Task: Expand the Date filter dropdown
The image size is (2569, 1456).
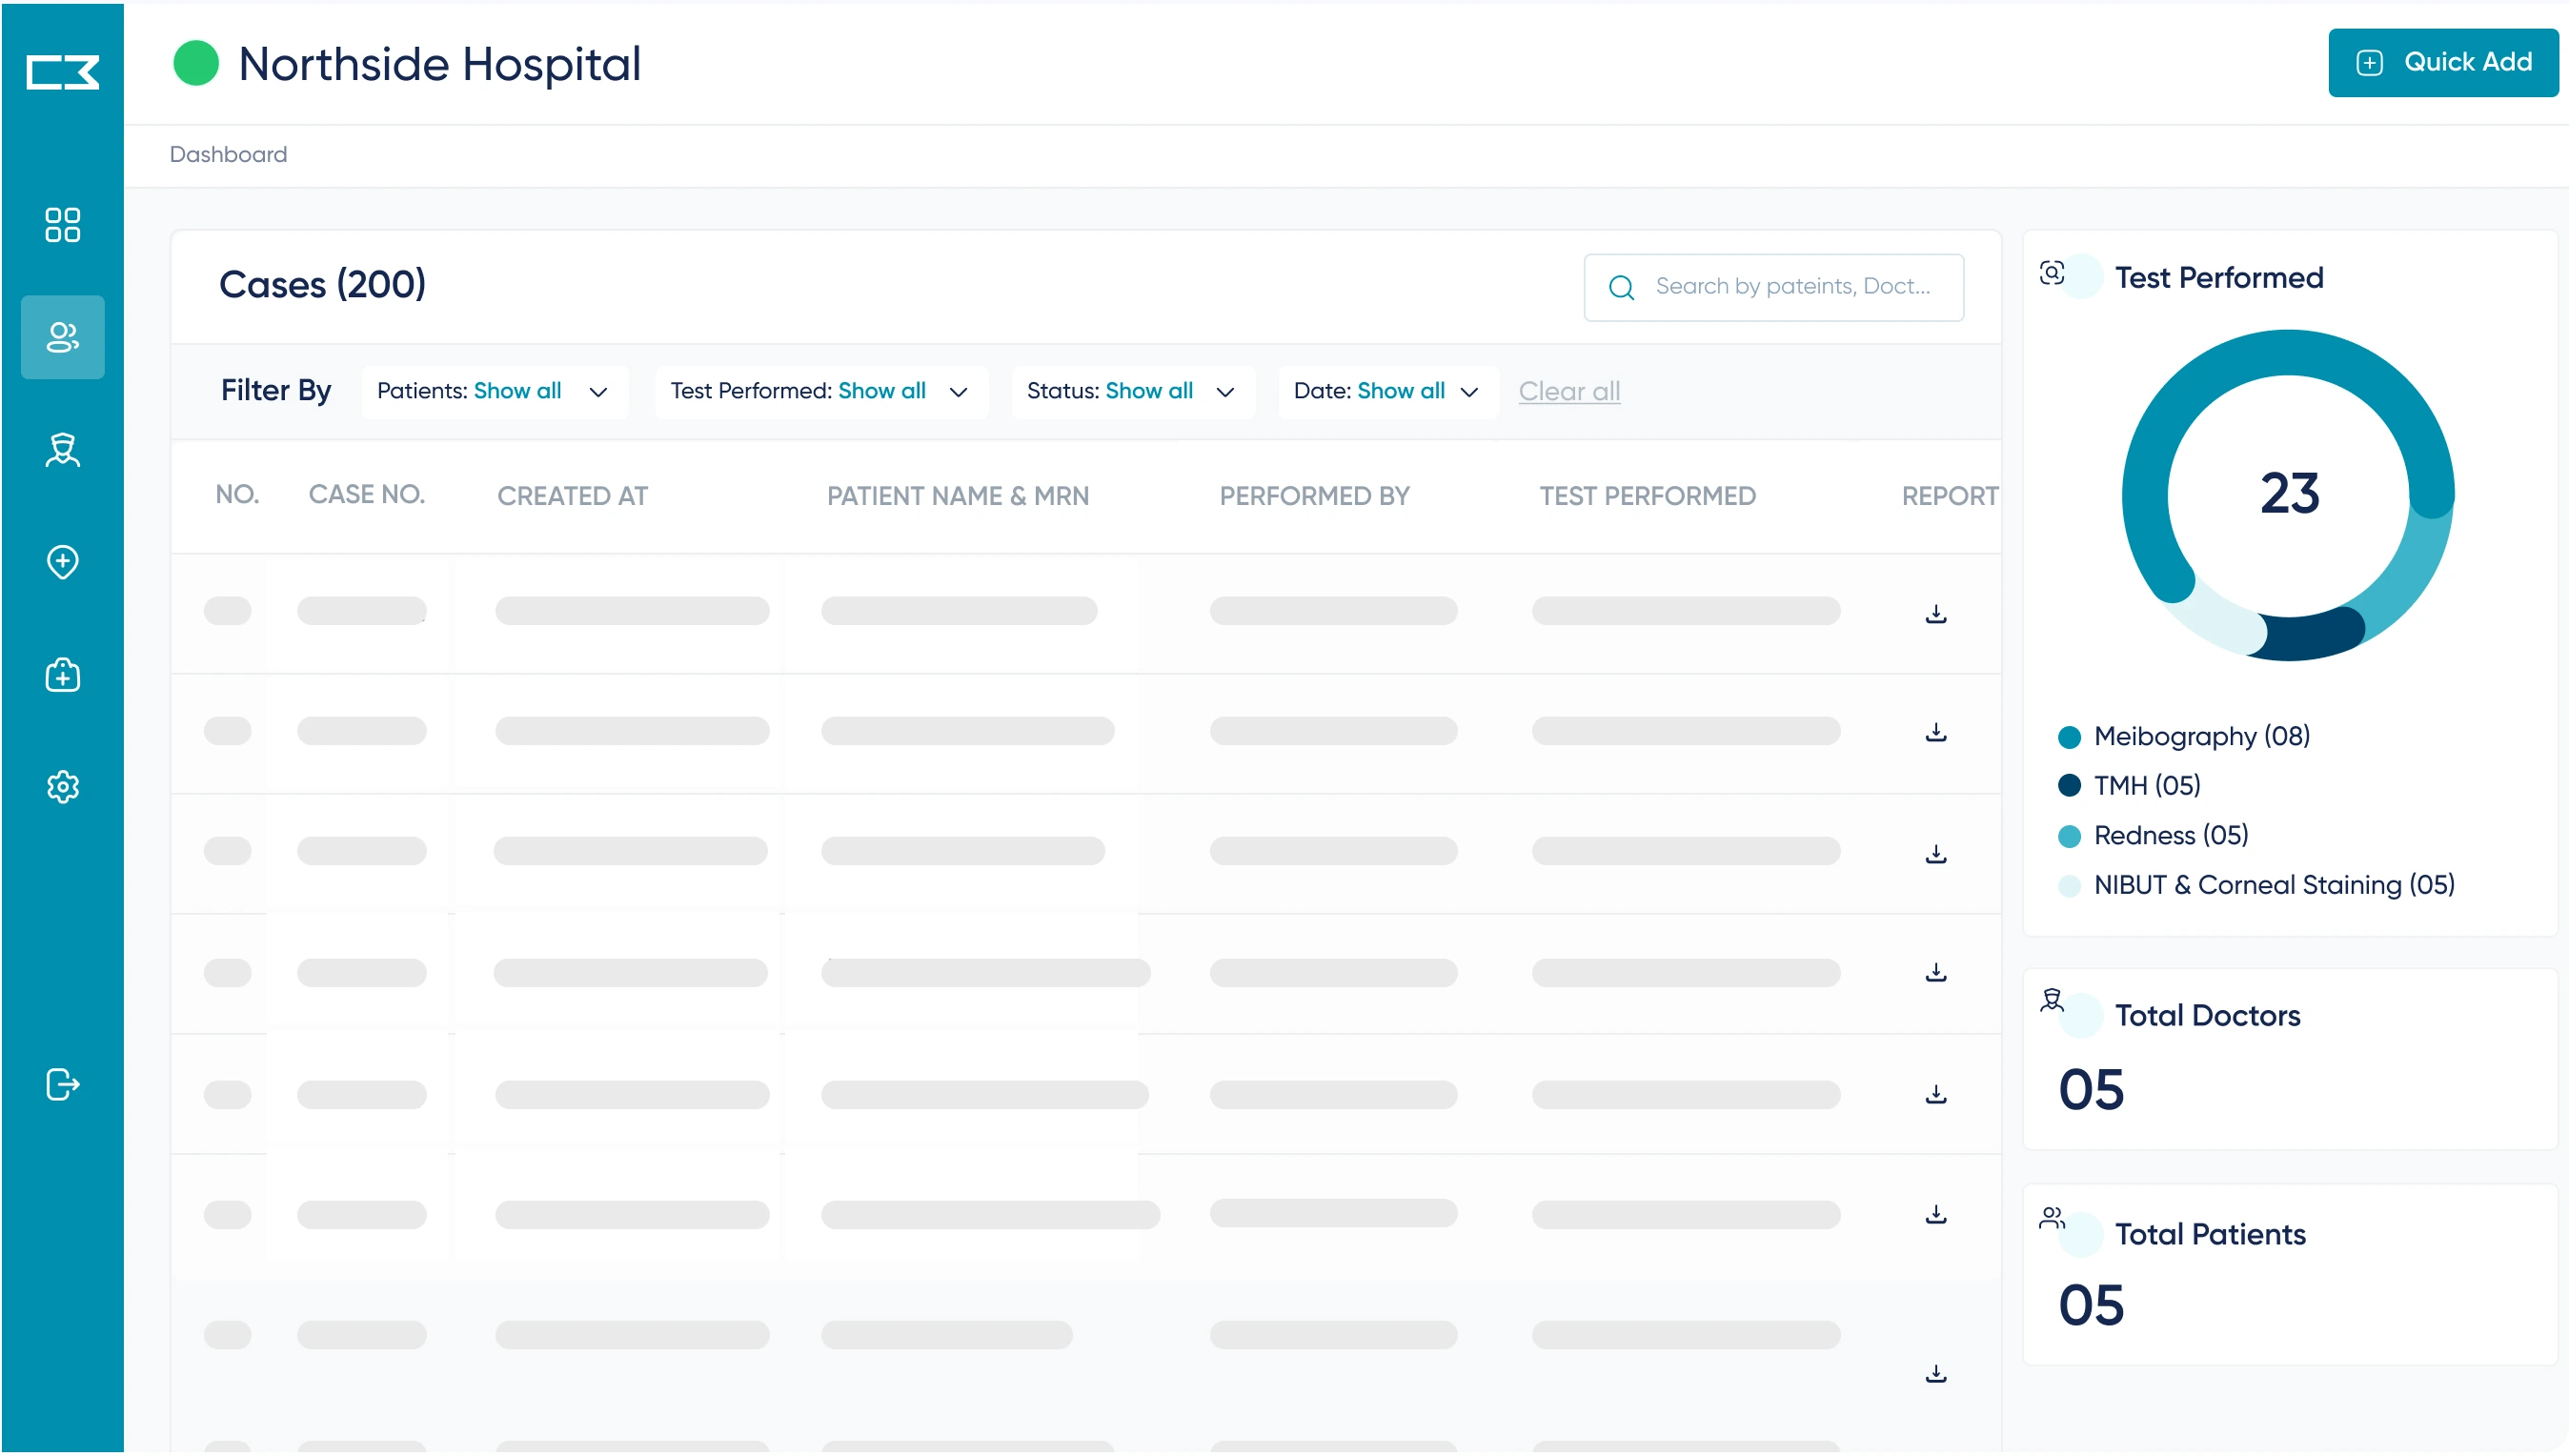Action: (1387, 391)
